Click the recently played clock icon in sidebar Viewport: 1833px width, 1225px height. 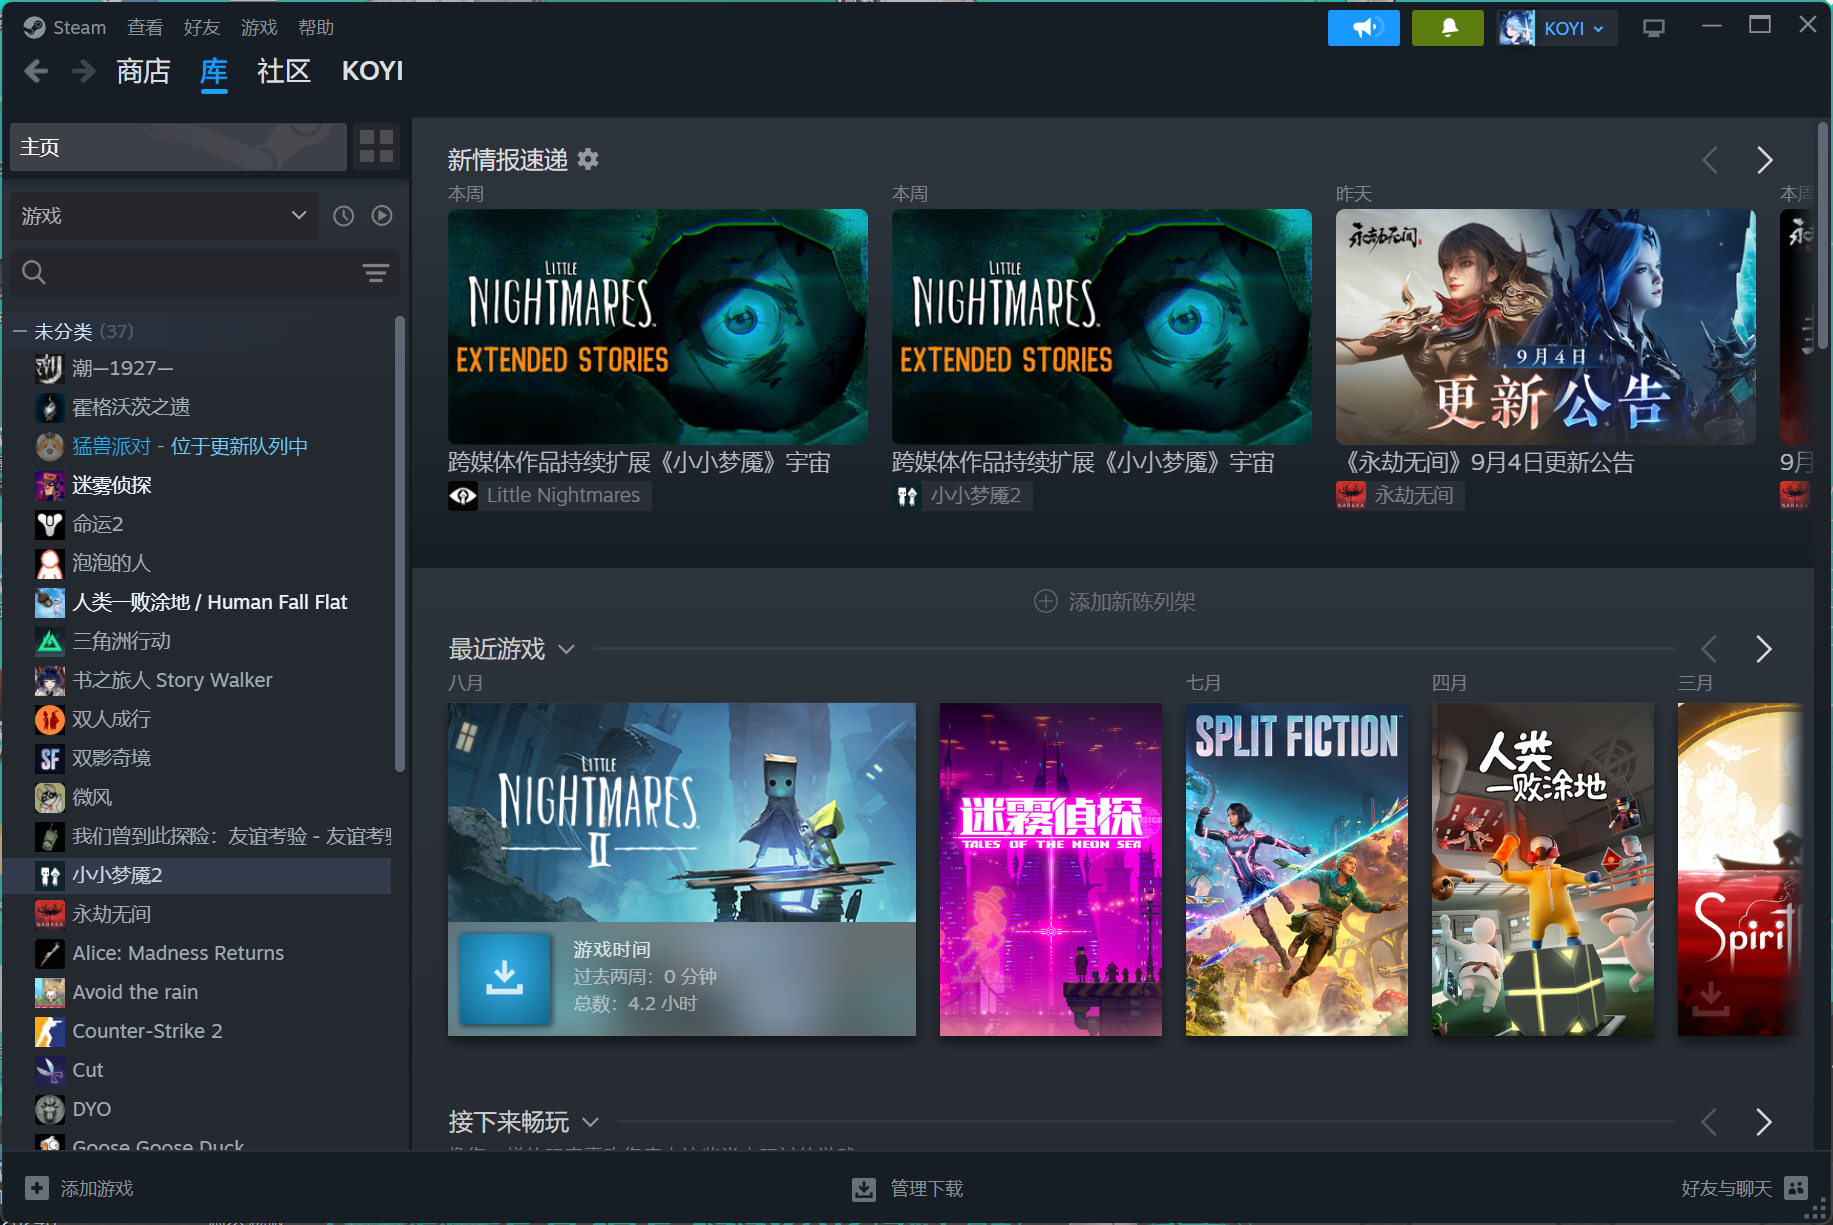click(343, 215)
